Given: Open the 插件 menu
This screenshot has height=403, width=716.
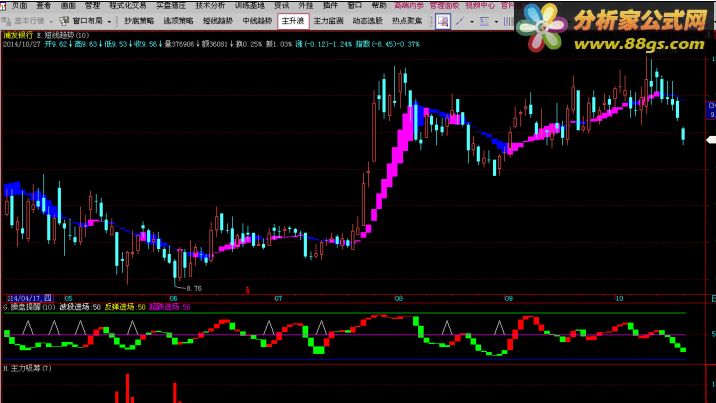Looking at the screenshot, I should (x=330, y=5).
